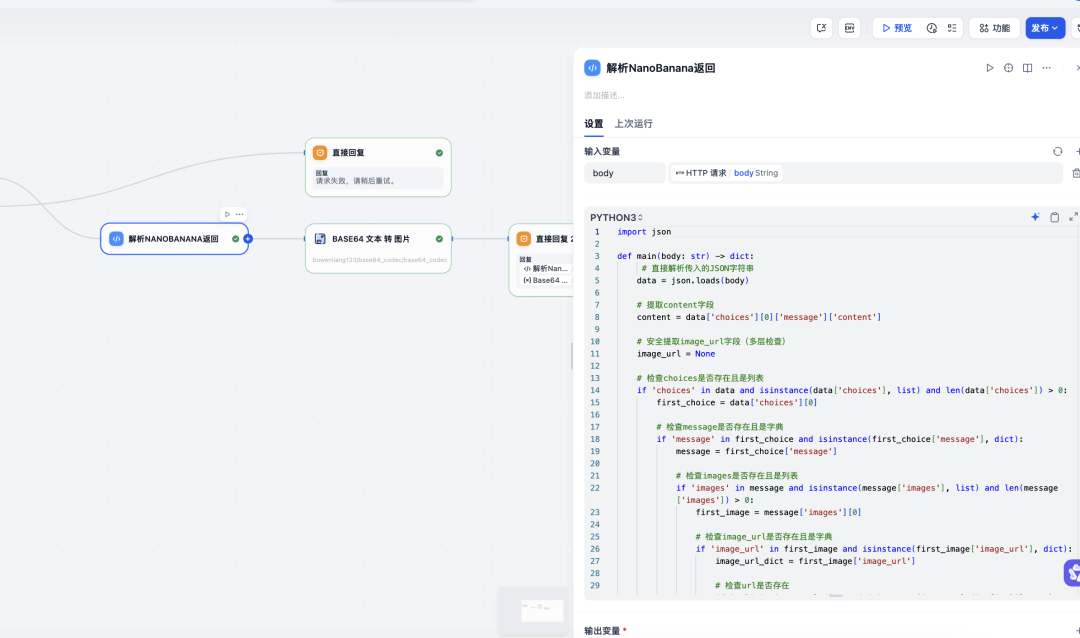Select the 设置 tab
Image resolution: width=1080 pixels, height=638 pixels.
(x=594, y=124)
